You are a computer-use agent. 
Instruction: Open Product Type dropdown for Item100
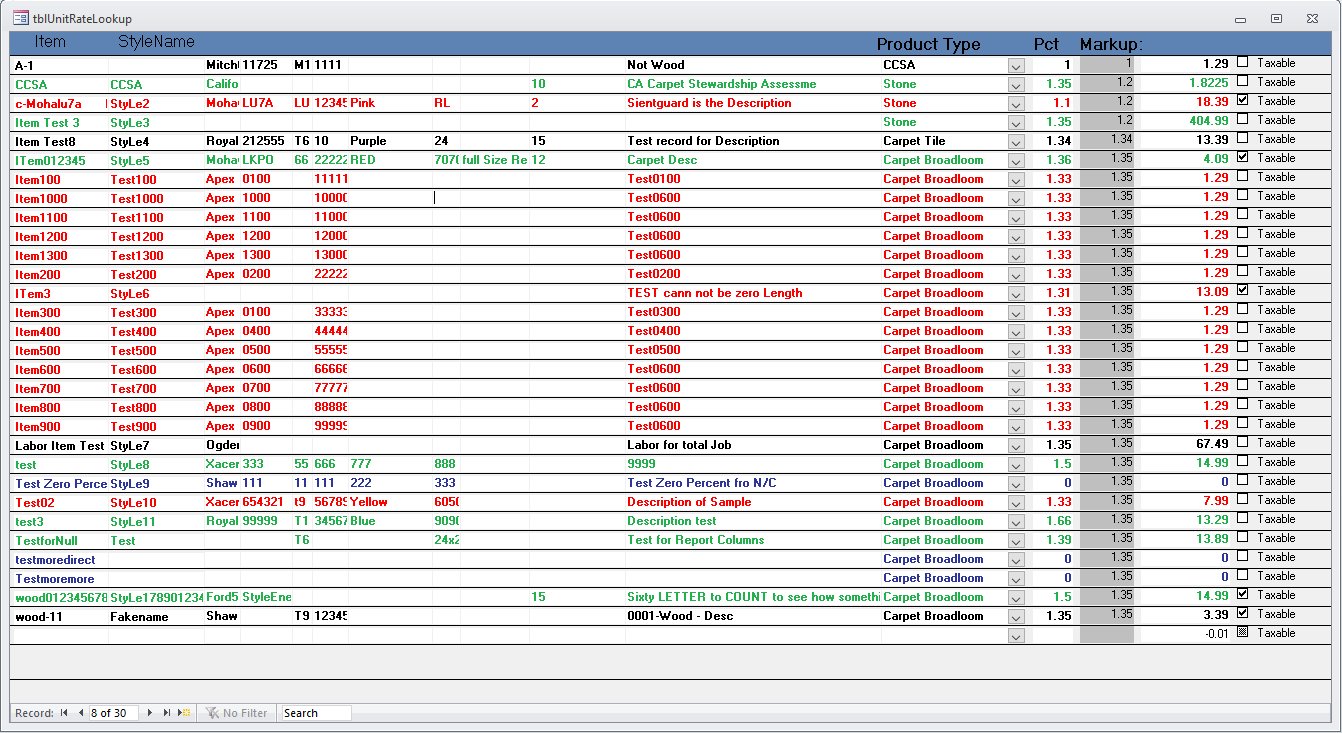pyautogui.click(x=1016, y=179)
